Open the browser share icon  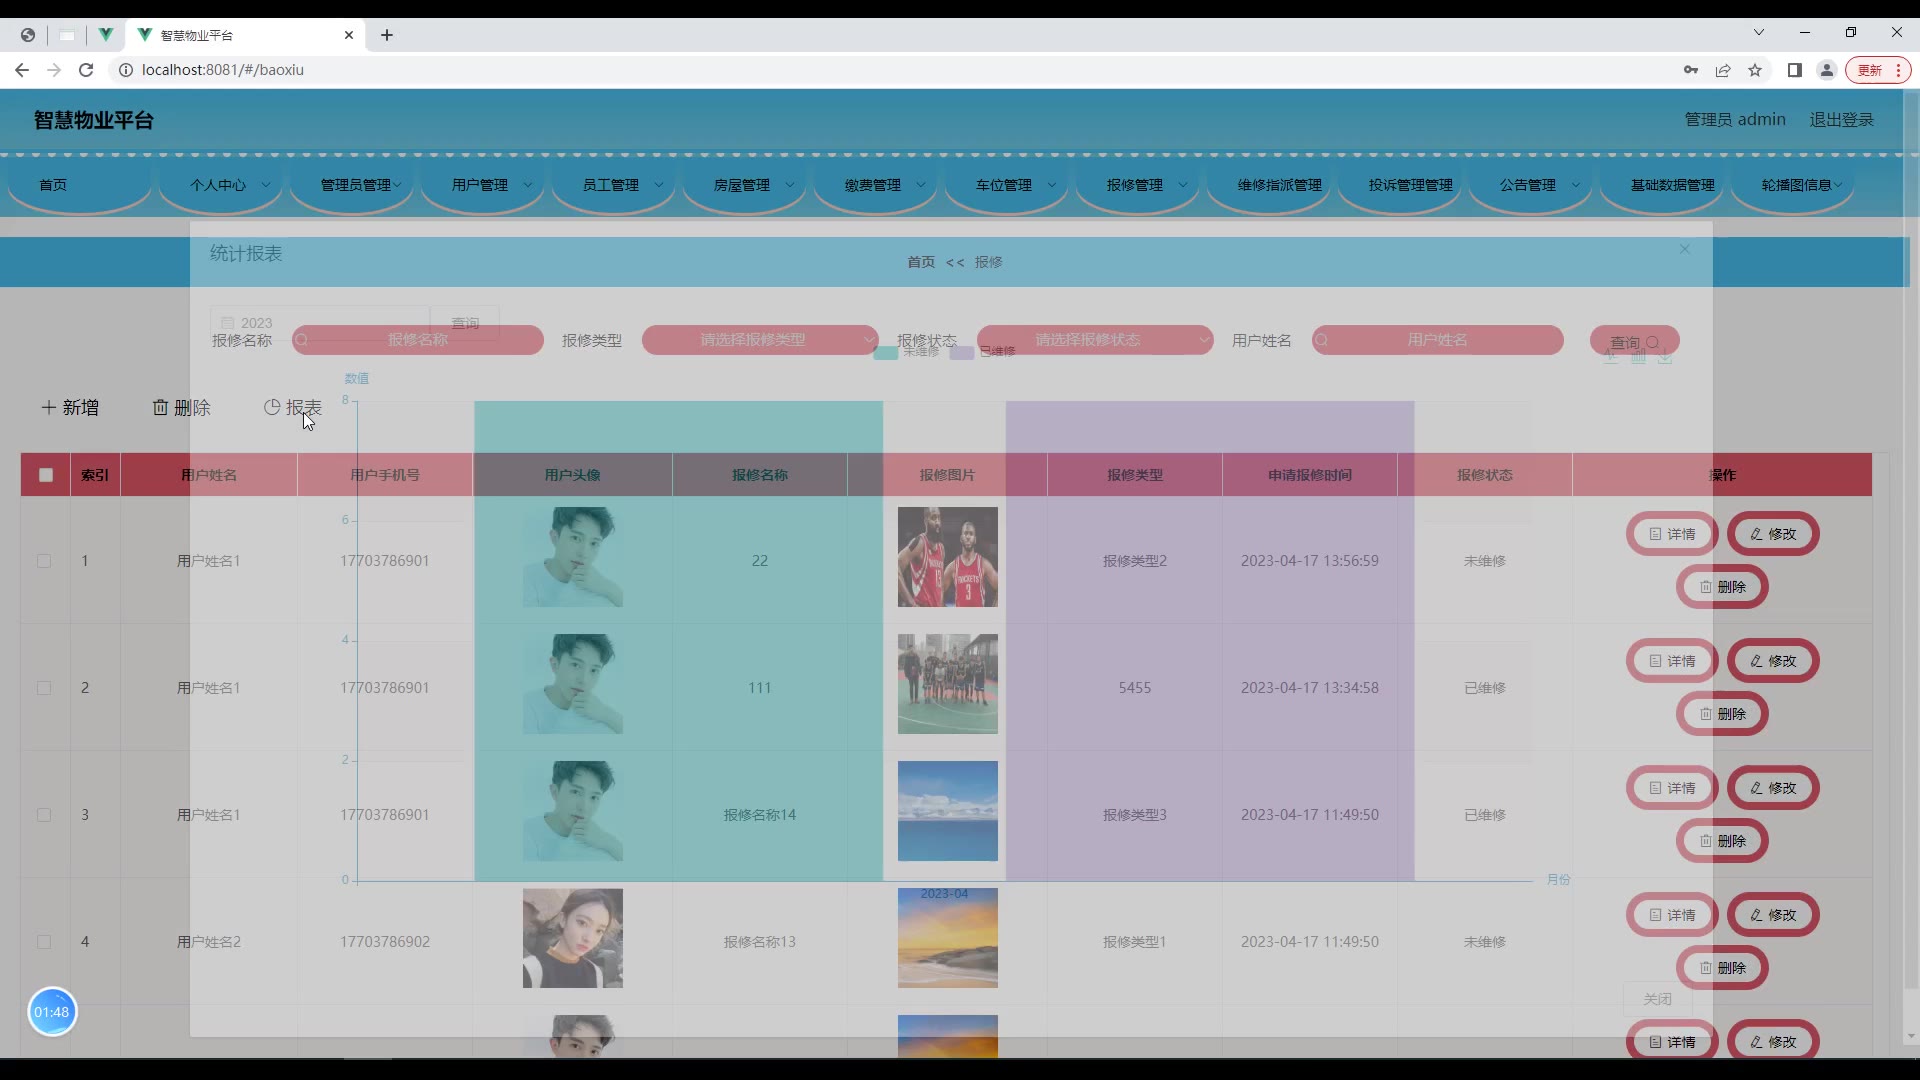[1723, 70]
